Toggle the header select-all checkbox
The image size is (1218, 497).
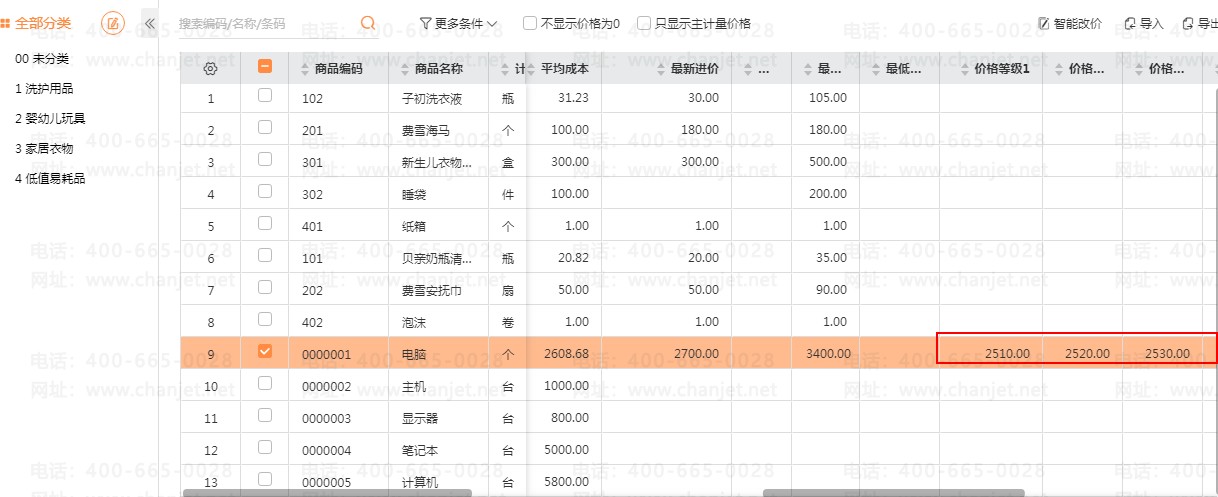coord(265,67)
